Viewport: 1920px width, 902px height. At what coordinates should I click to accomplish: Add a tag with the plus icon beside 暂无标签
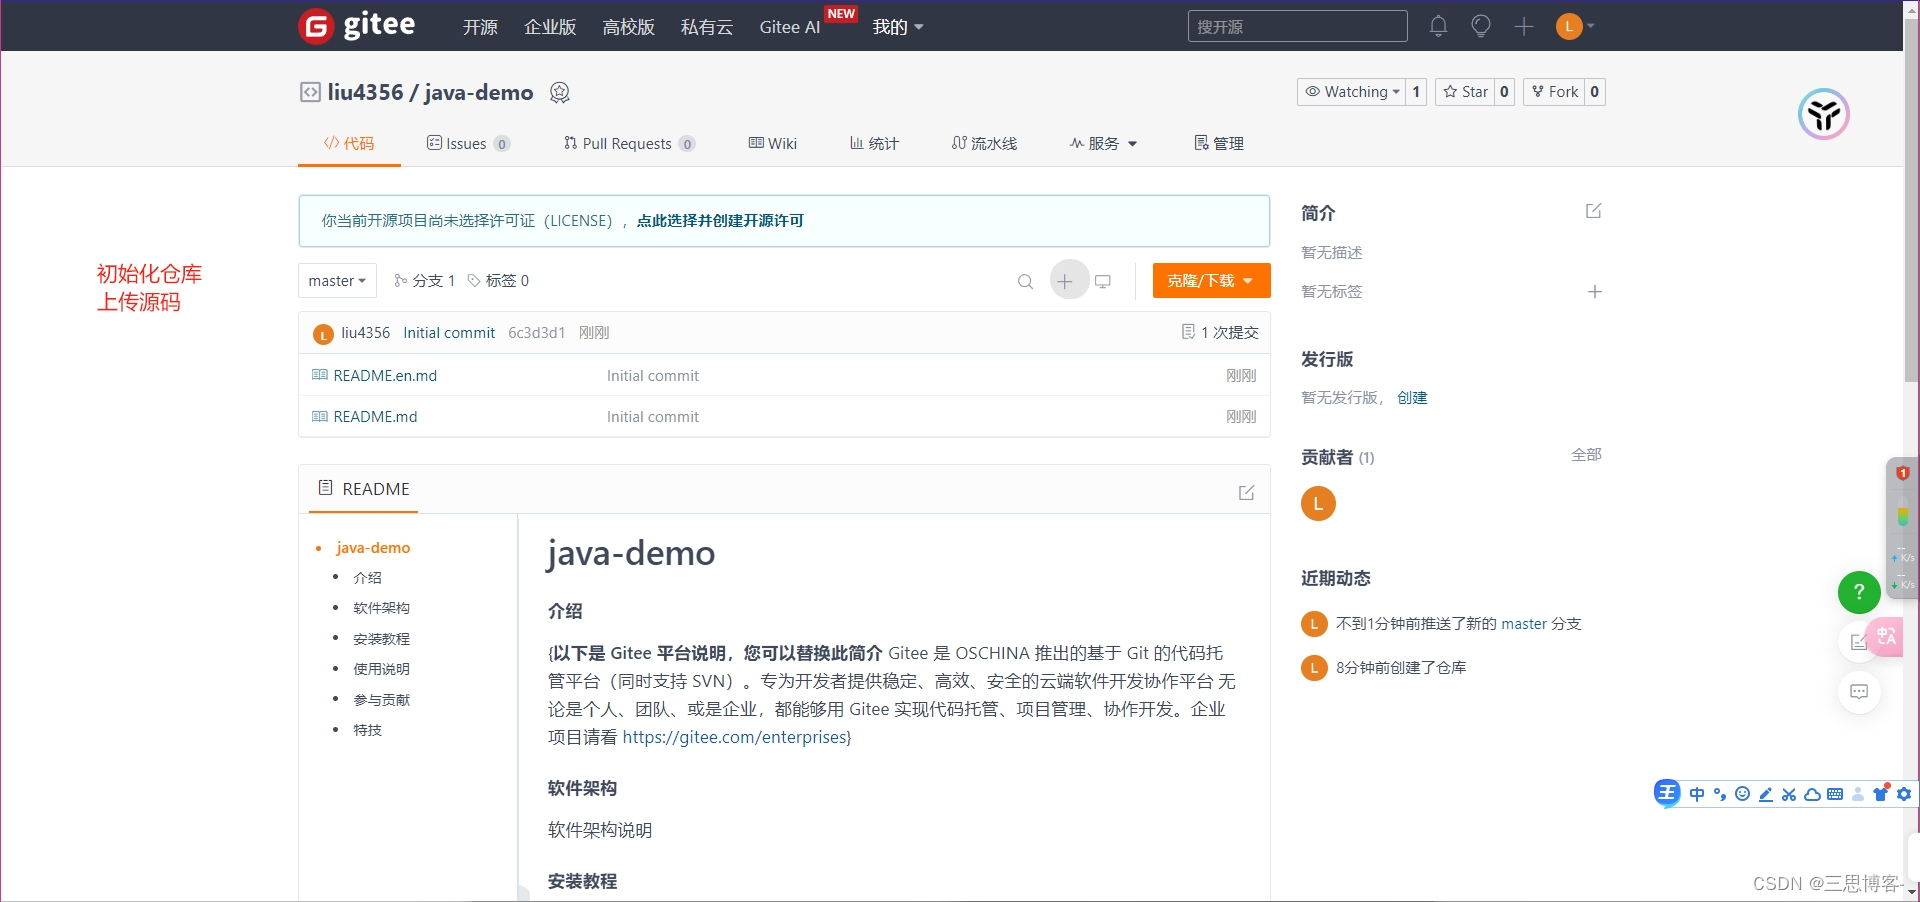point(1595,292)
